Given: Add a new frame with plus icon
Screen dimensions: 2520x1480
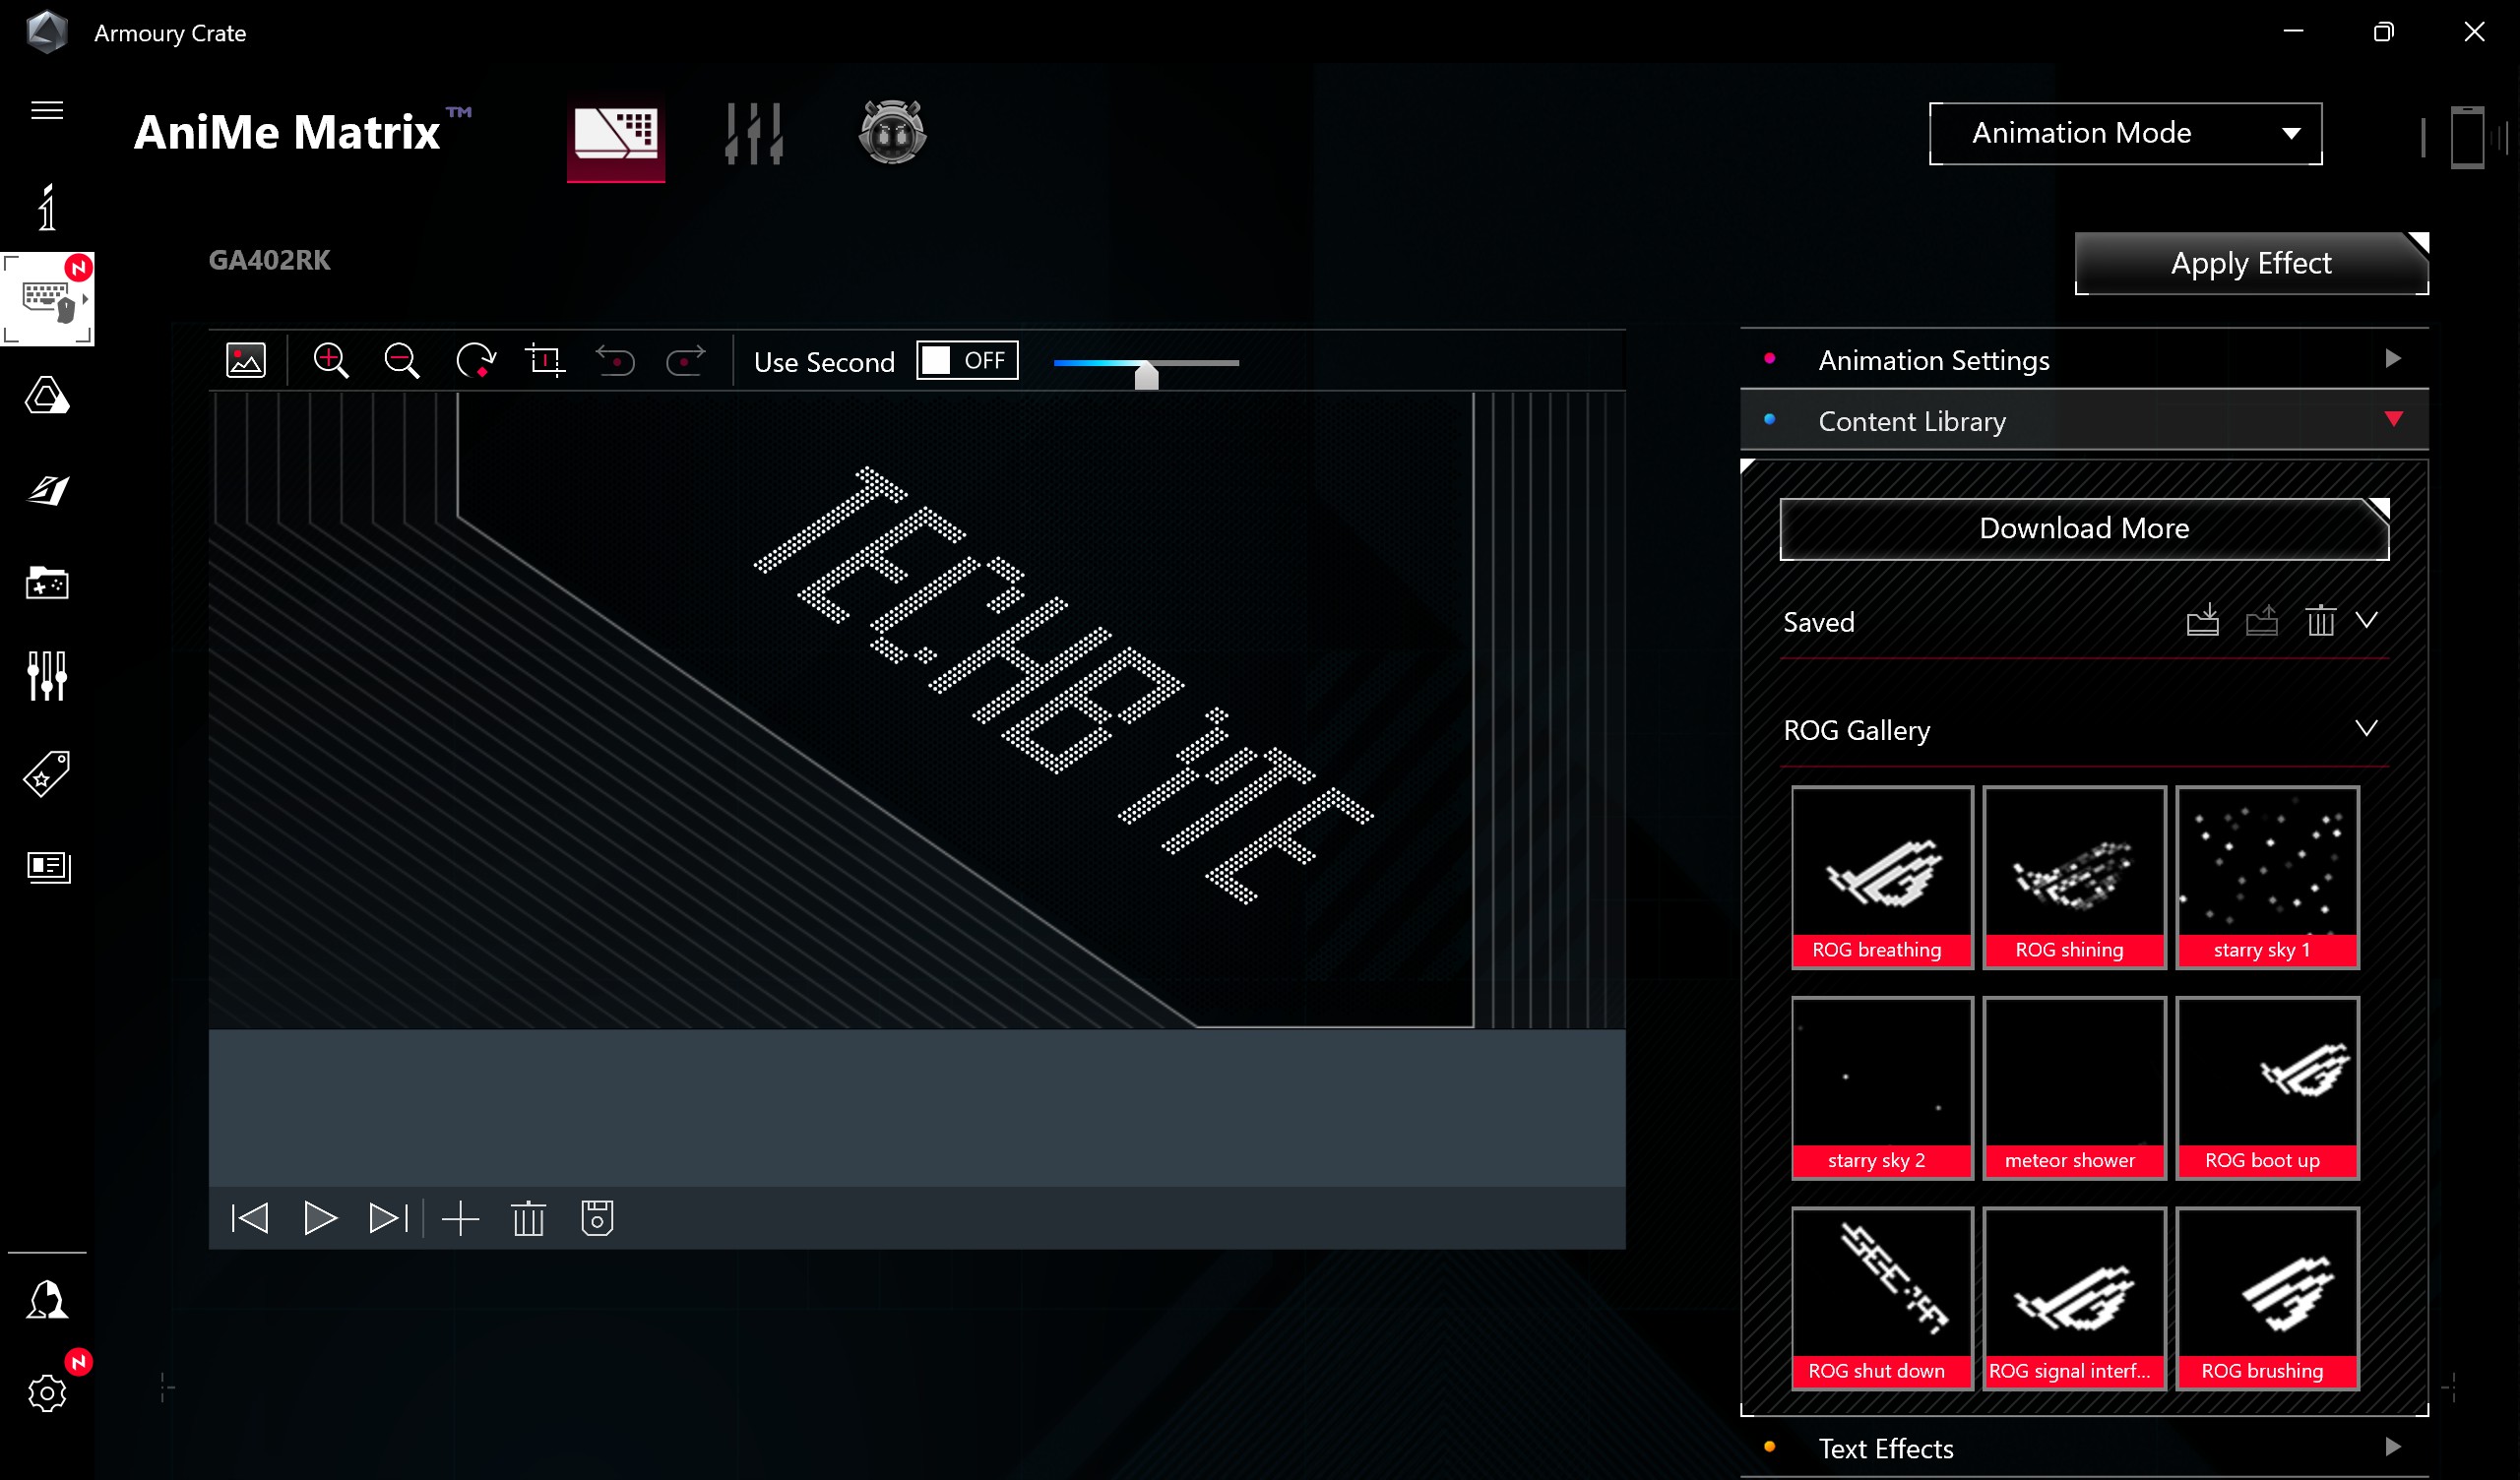Looking at the screenshot, I should tap(461, 1219).
